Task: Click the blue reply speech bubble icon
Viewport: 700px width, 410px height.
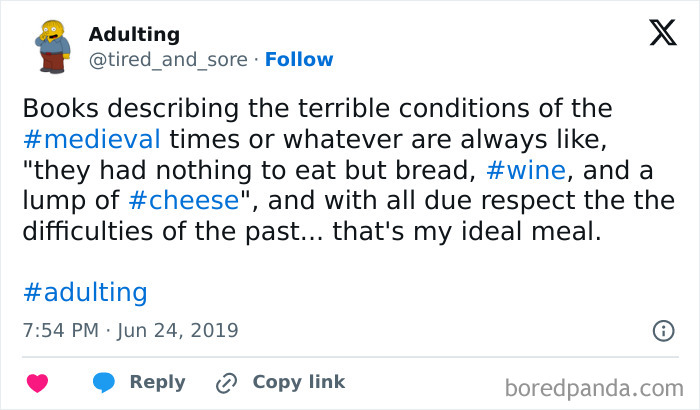Action: click(104, 382)
